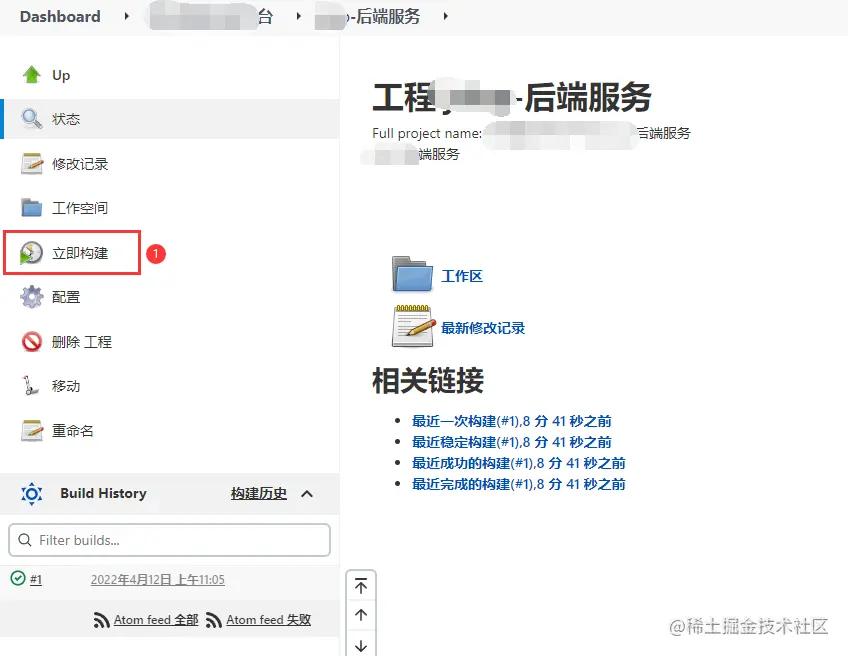
Task: Click the gear icon beside 配置
Action: [x=31, y=297]
